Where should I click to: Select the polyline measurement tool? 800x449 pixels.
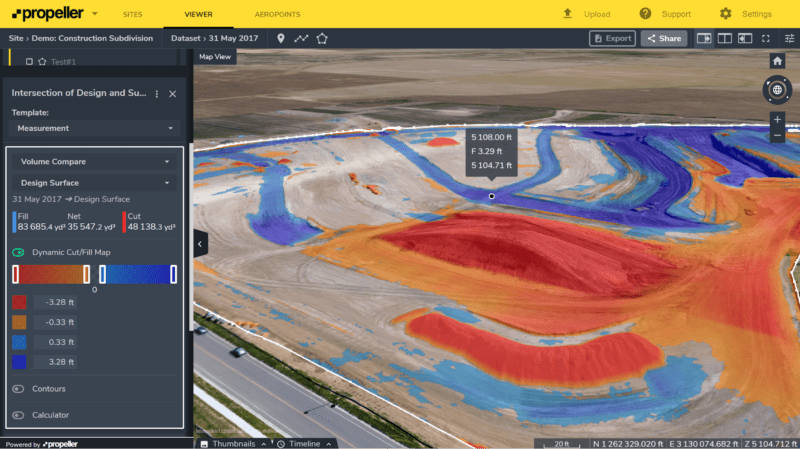301,38
